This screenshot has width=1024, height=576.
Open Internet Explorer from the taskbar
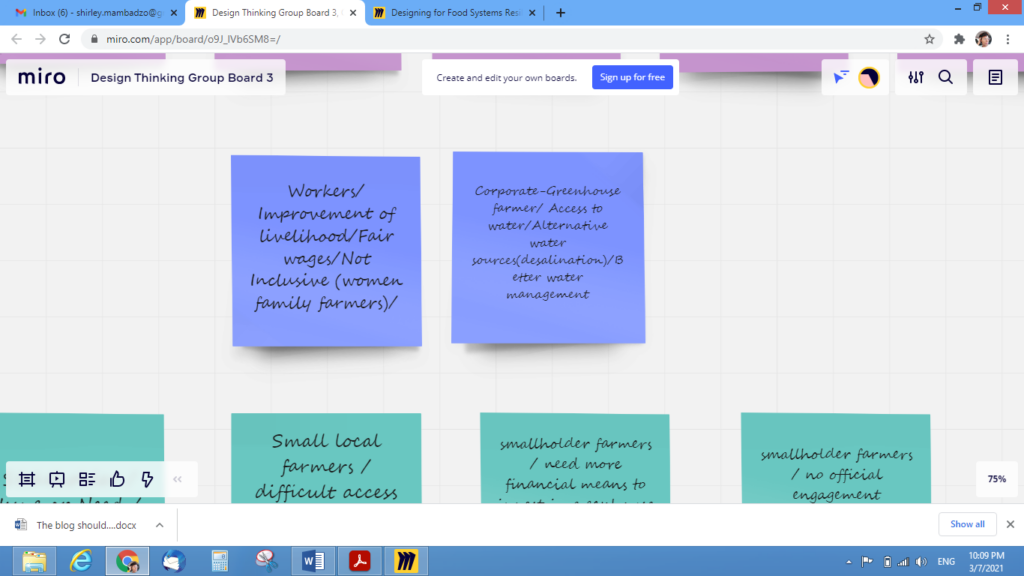[81, 561]
